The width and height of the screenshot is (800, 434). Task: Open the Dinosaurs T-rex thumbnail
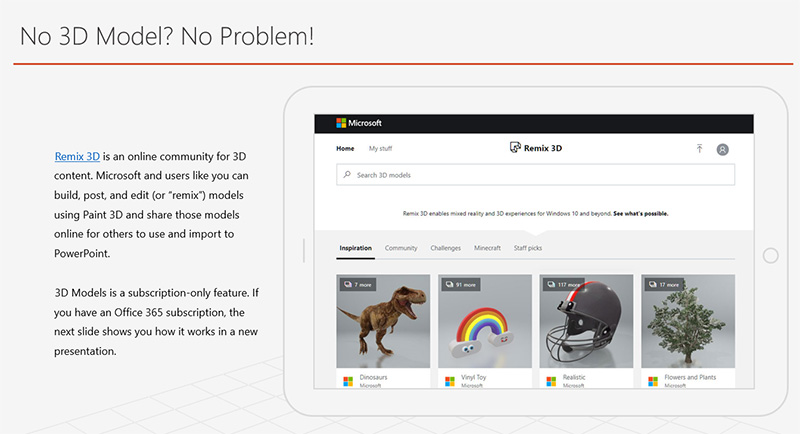(x=383, y=321)
